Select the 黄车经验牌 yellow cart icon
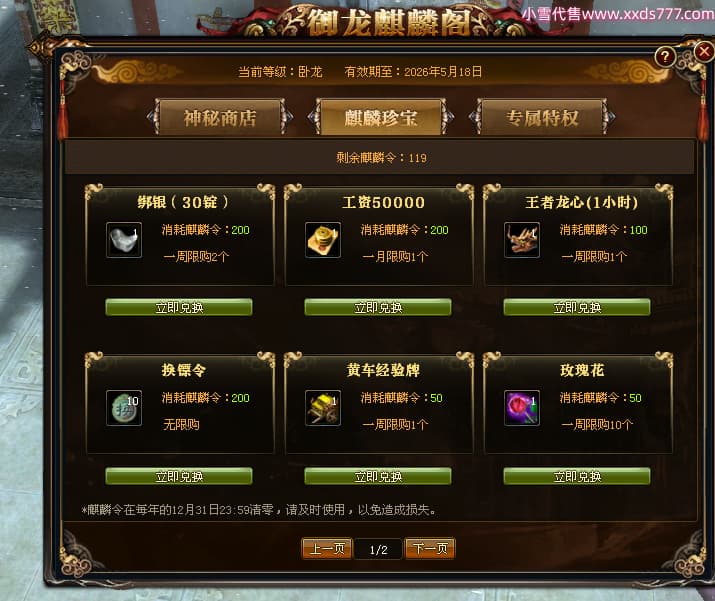Image resolution: width=715 pixels, height=601 pixels. 323,408
